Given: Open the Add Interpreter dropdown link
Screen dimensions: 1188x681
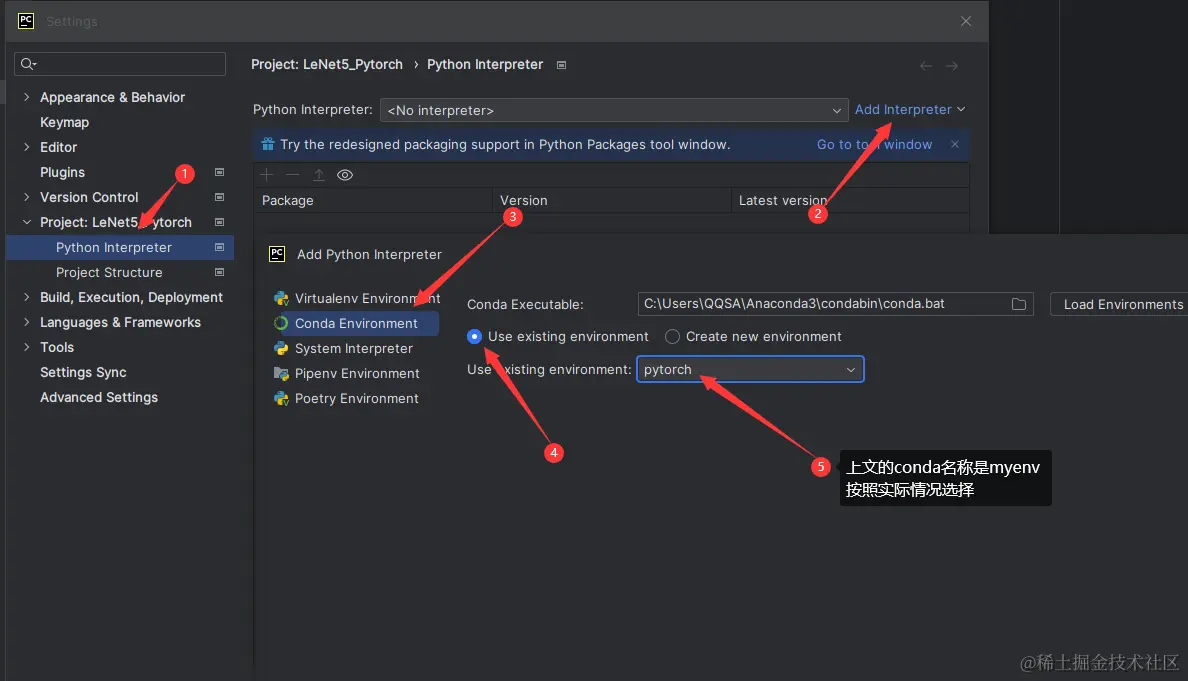Looking at the screenshot, I should (x=910, y=109).
